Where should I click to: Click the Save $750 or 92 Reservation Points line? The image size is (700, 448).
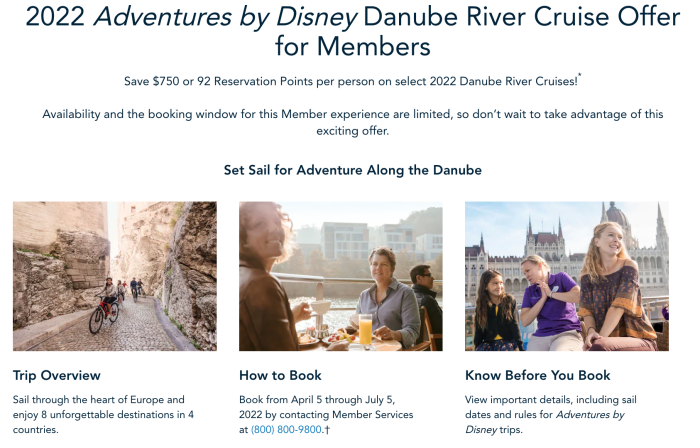coord(350,79)
